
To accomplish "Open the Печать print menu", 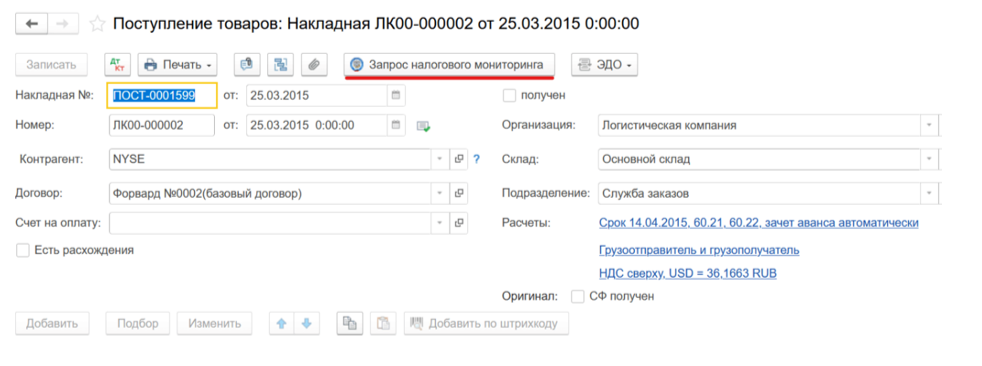I will [x=177, y=64].
